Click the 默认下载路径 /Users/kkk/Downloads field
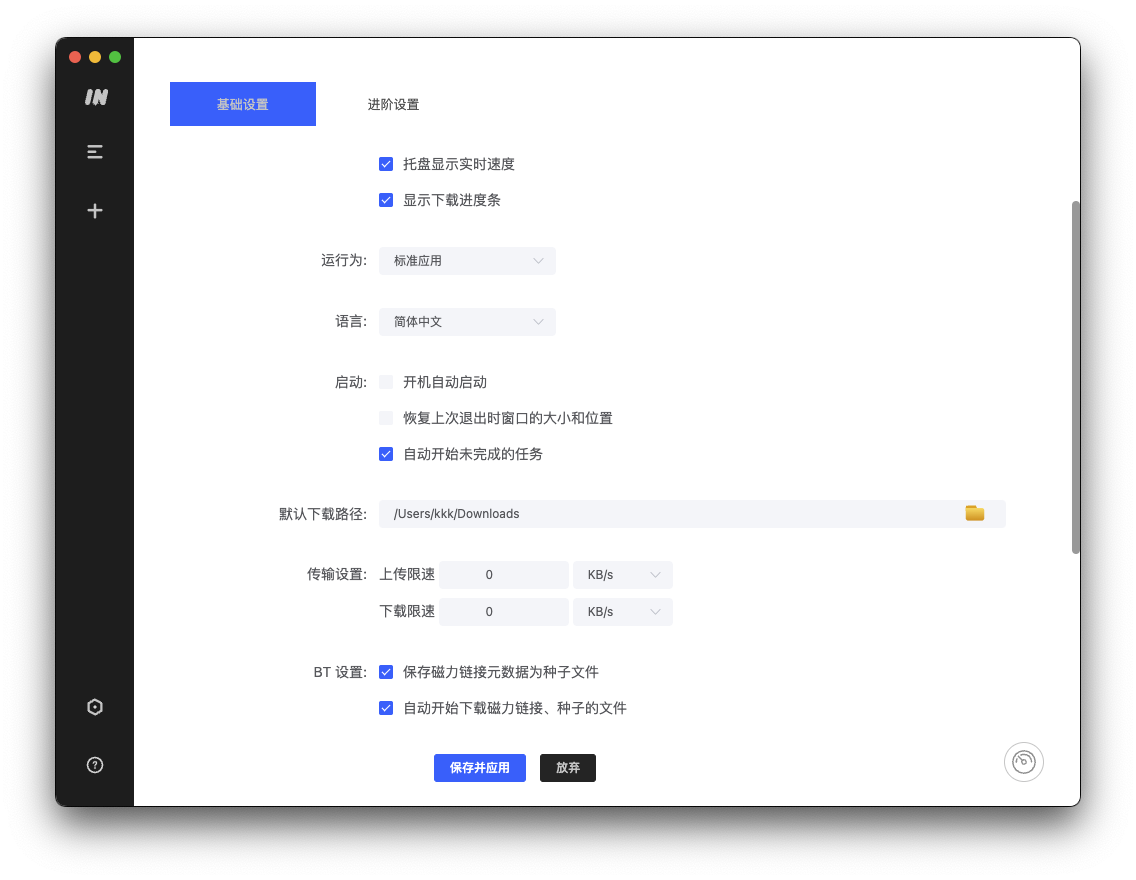This screenshot has width=1136, height=880. tap(692, 514)
